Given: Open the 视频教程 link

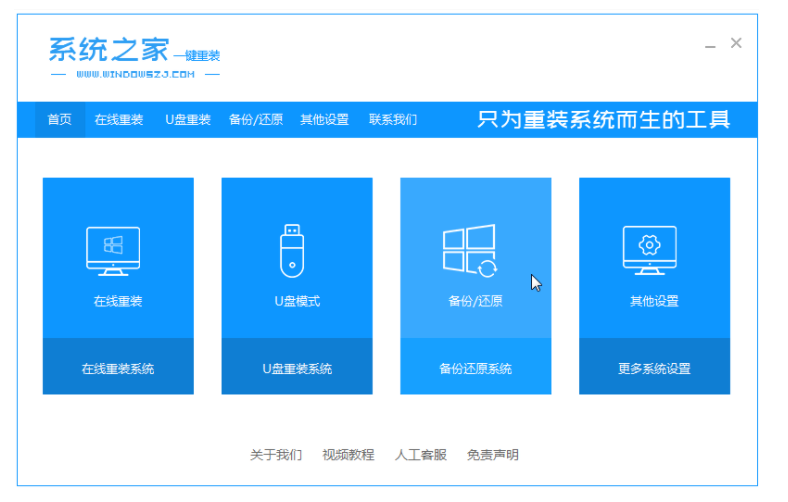Looking at the screenshot, I should pyautogui.click(x=348, y=454).
